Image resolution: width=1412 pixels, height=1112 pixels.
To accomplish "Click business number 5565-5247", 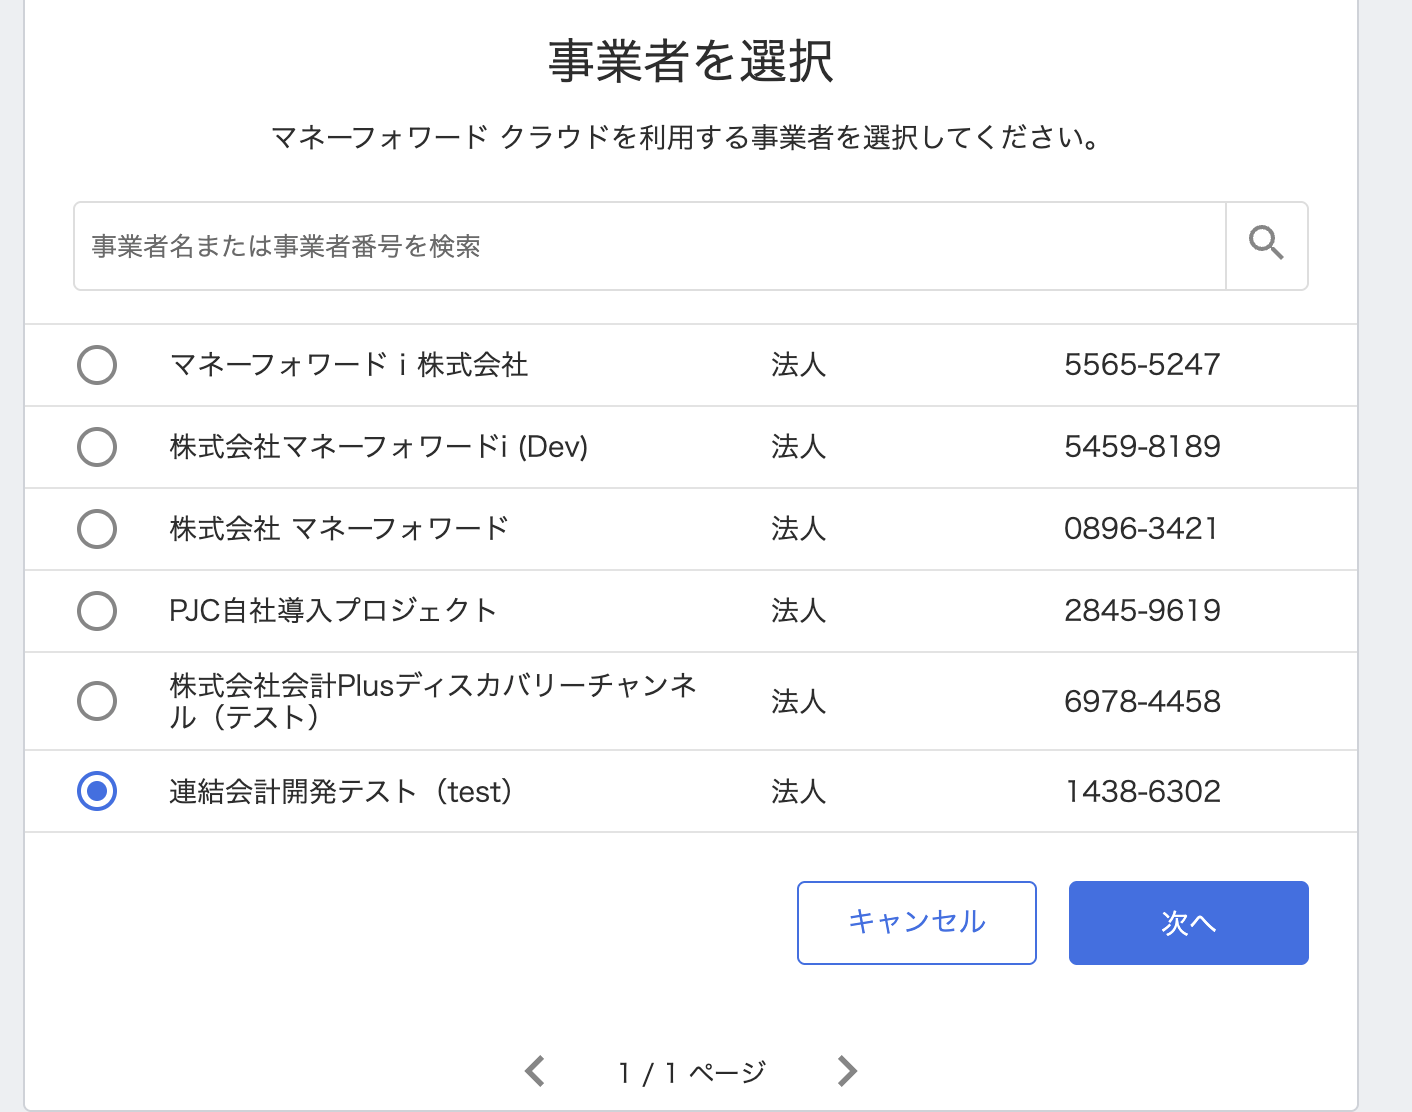I will coord(1142,365).
